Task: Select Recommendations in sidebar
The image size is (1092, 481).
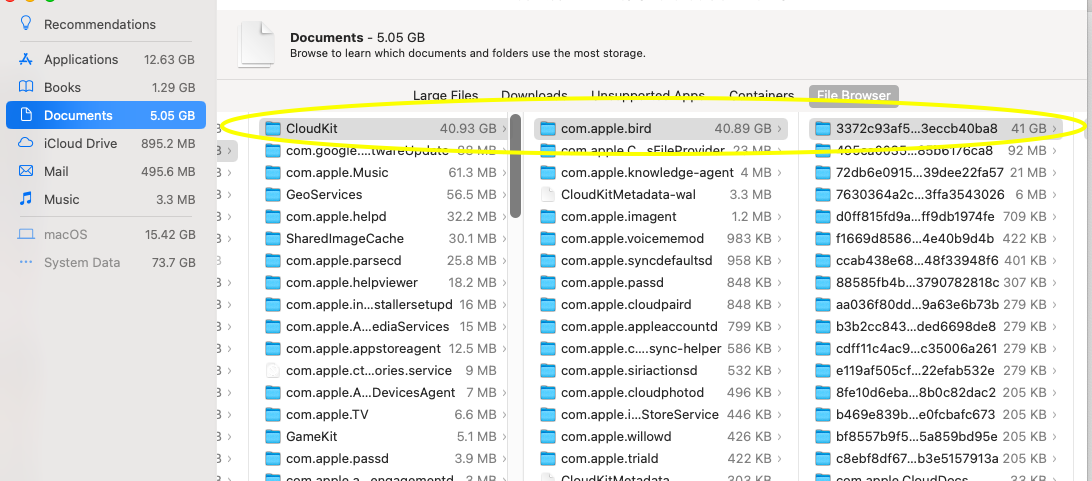Action: click(106, 24)
